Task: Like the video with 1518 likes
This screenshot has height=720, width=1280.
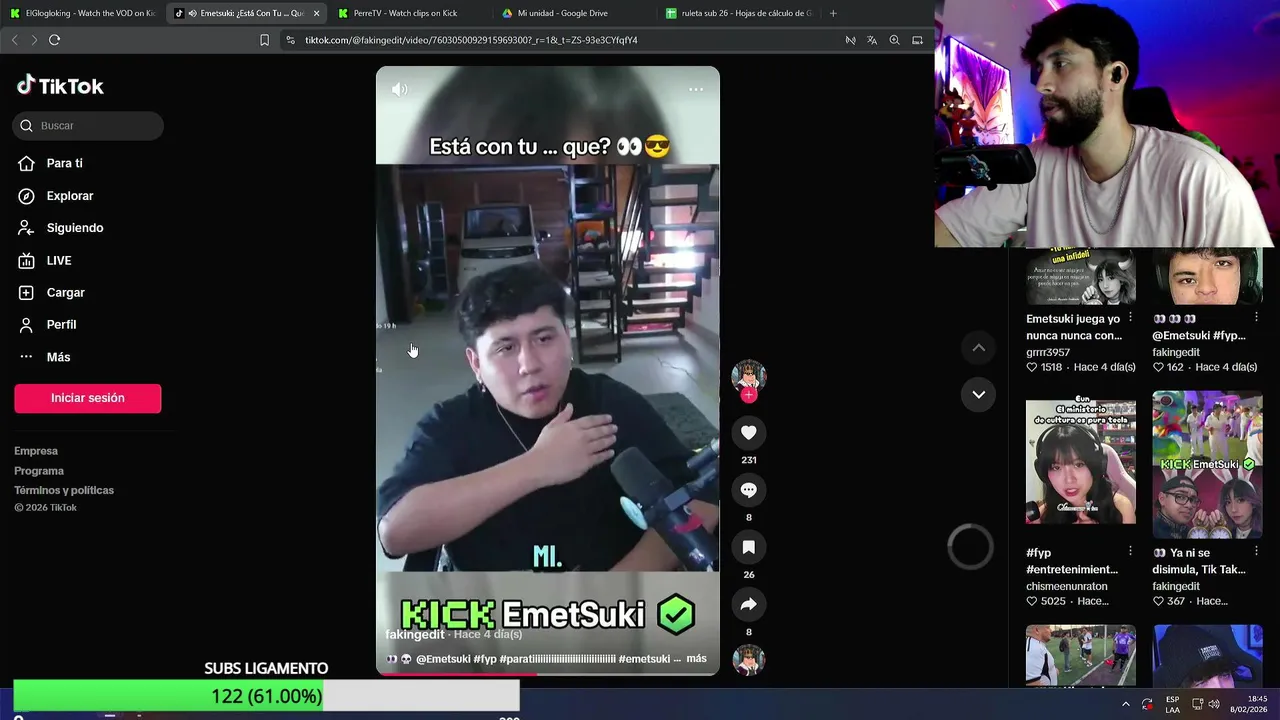Action: pyautogui.click(x=1032, y=367)
